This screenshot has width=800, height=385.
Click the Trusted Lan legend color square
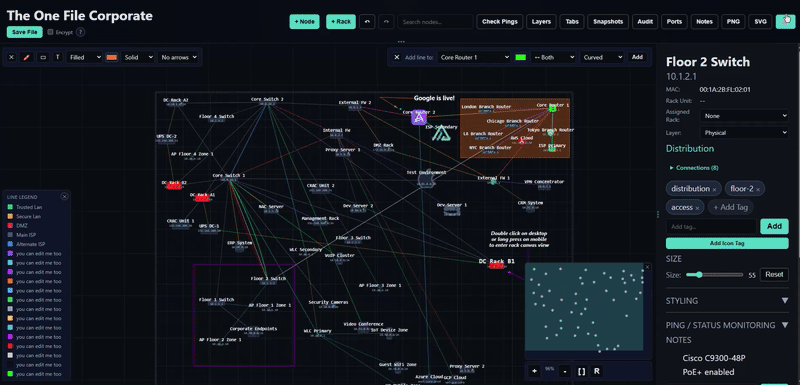(10, 208)
